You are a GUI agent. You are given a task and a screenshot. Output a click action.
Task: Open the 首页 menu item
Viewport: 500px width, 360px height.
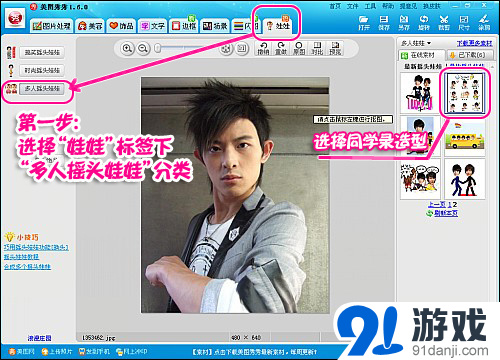335,6
